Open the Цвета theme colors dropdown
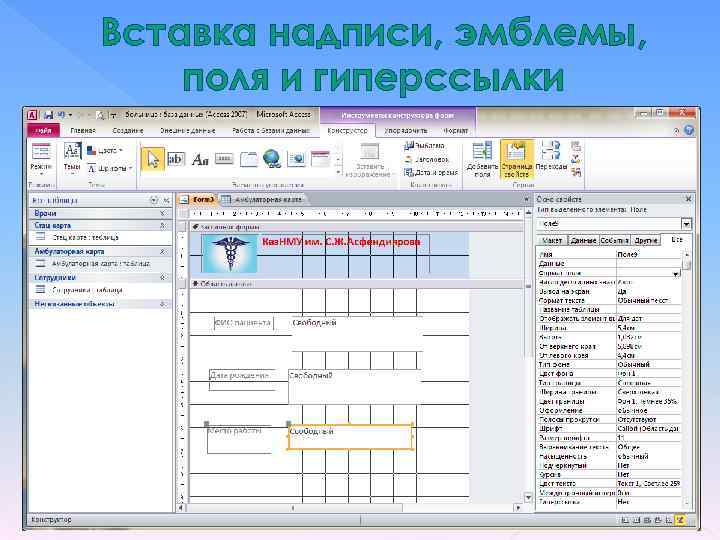The image size is (720, 540). click(x=105, y=151)
